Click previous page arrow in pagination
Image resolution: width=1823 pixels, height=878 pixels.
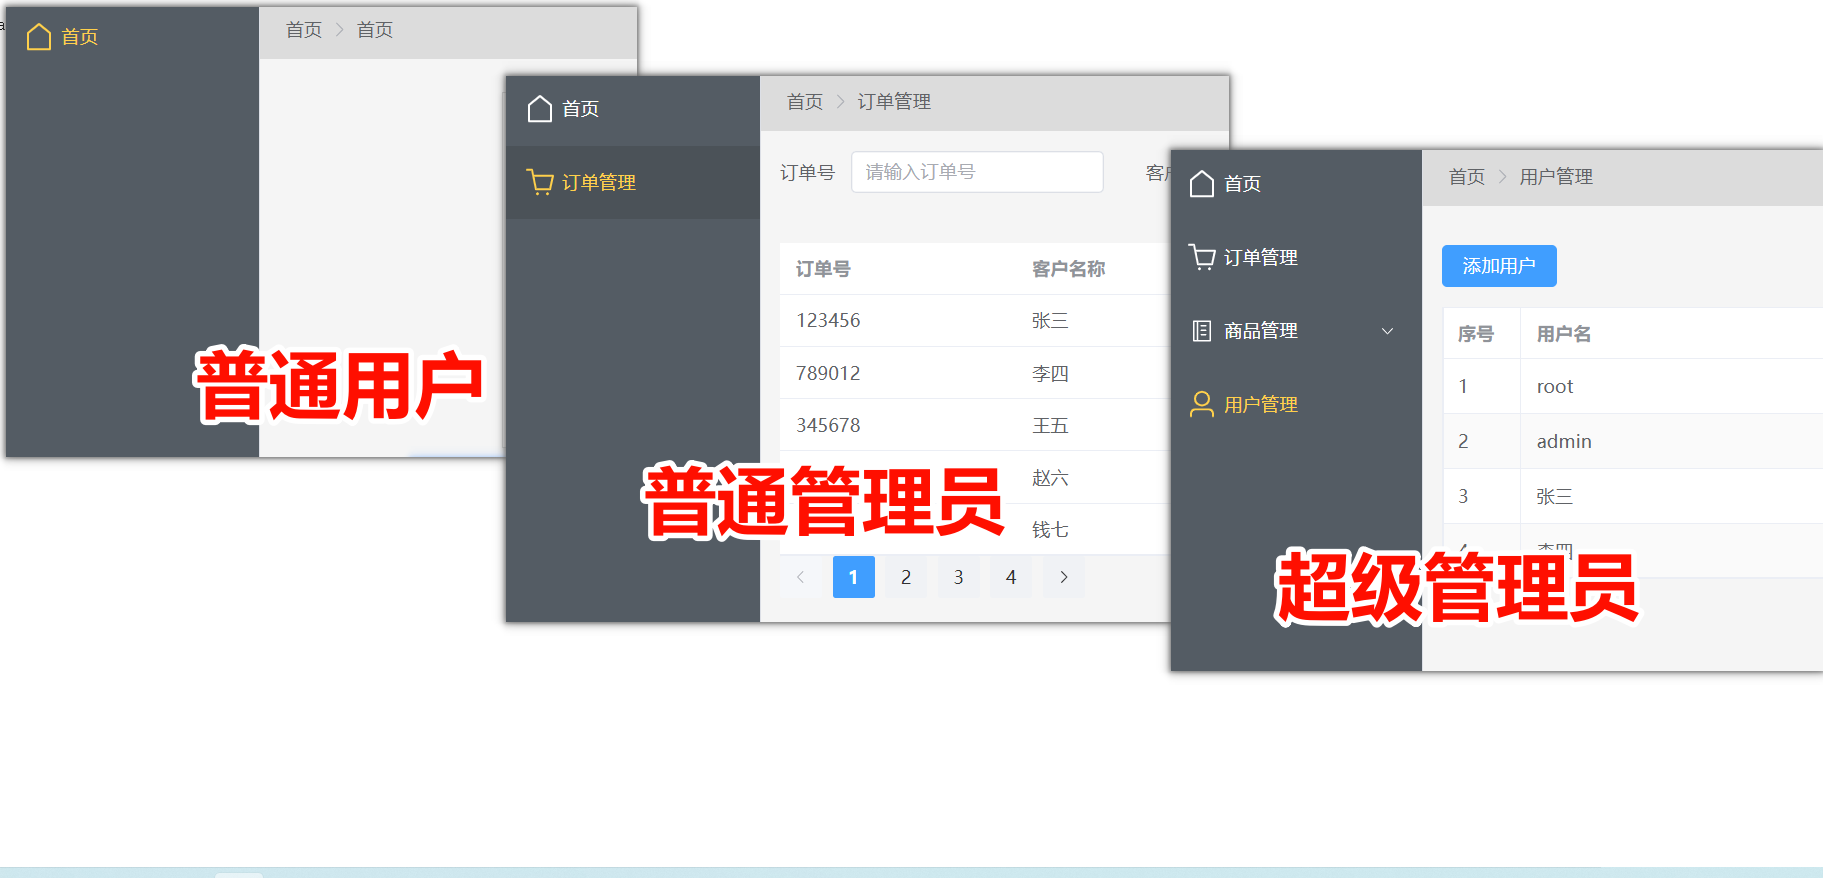(800, 577)
